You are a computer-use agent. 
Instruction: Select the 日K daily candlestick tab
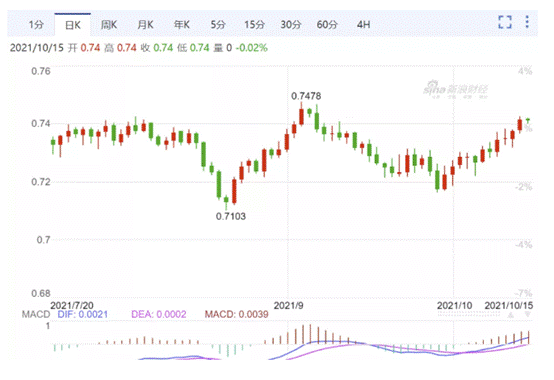[x=73, y=25]
